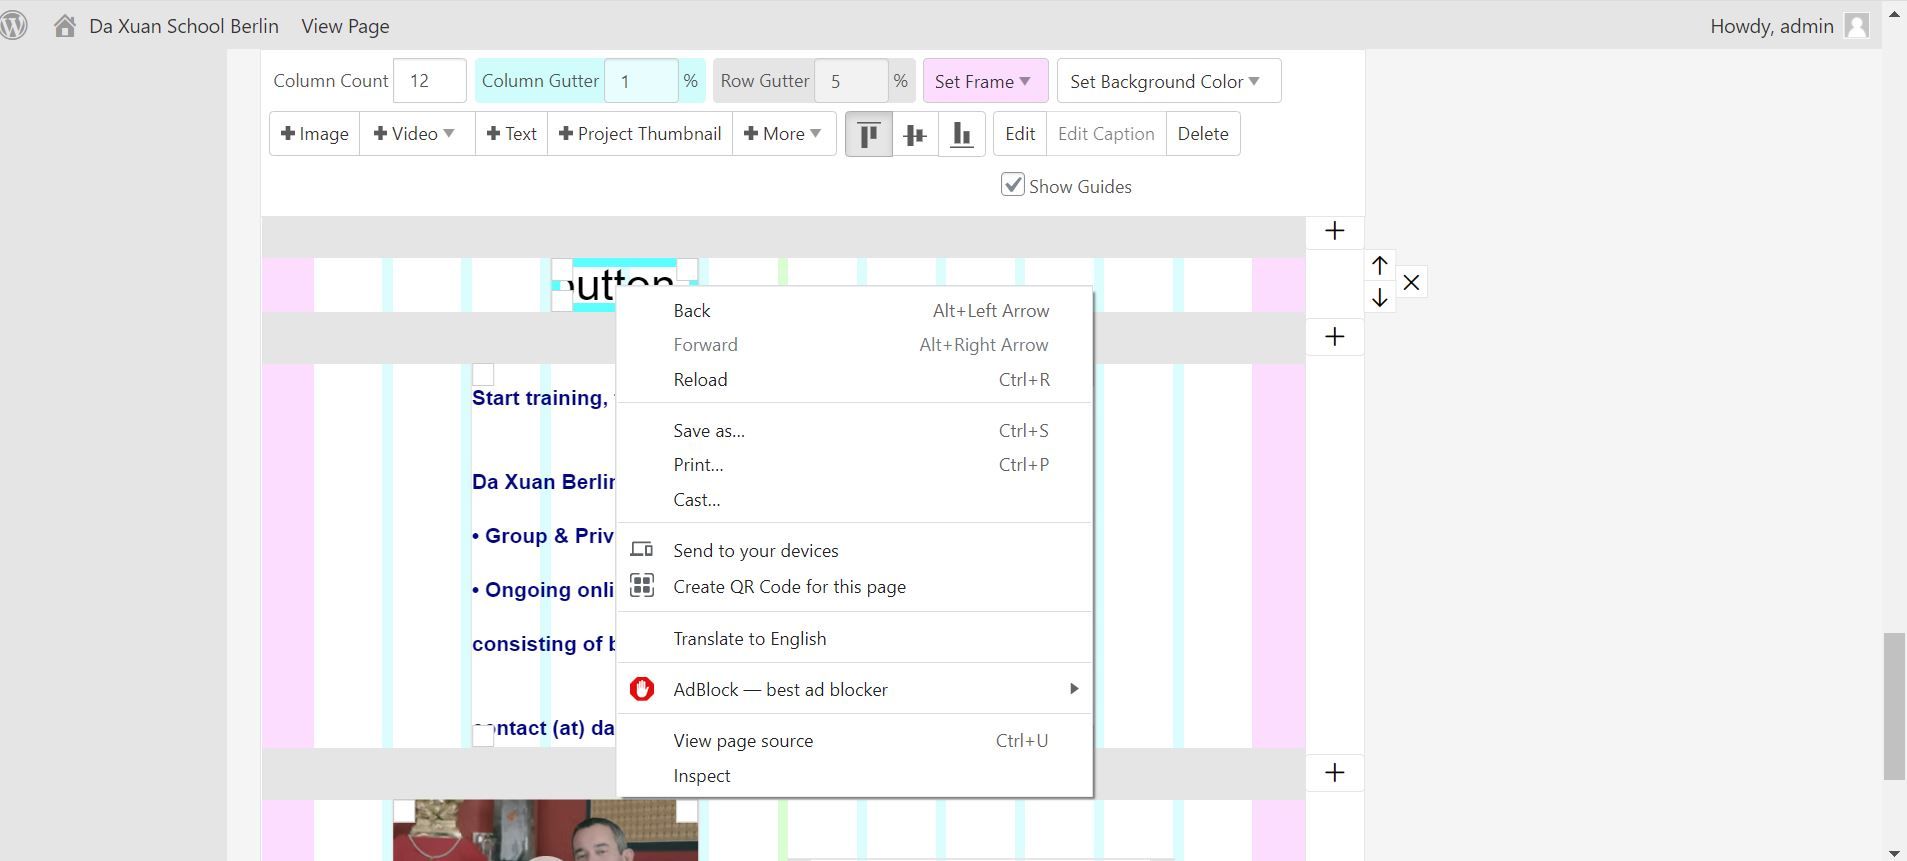The width and height of the screenshot is (1907, 861).
Task: Click the Project Thumbnail button
Action: coord(640,134)
